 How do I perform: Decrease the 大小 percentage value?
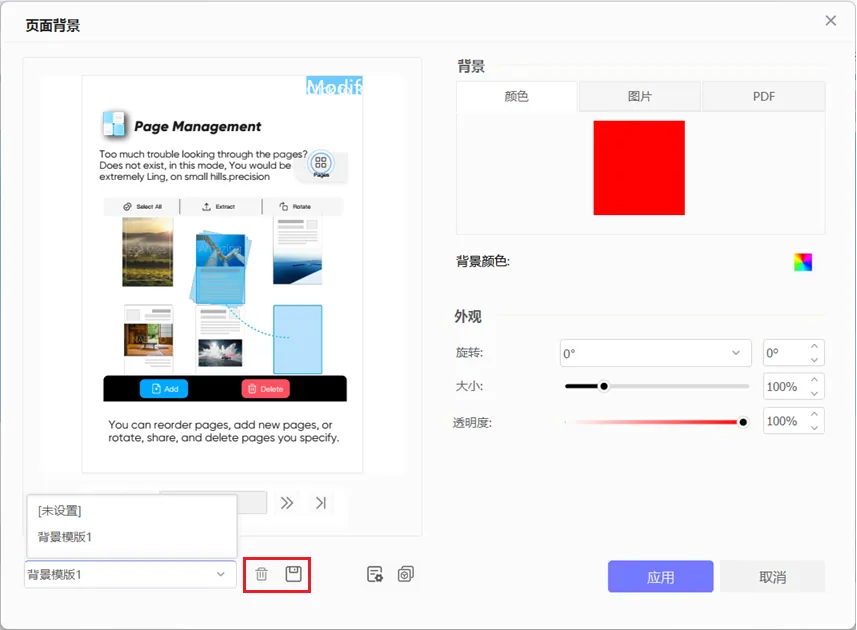tap(814, 393)
